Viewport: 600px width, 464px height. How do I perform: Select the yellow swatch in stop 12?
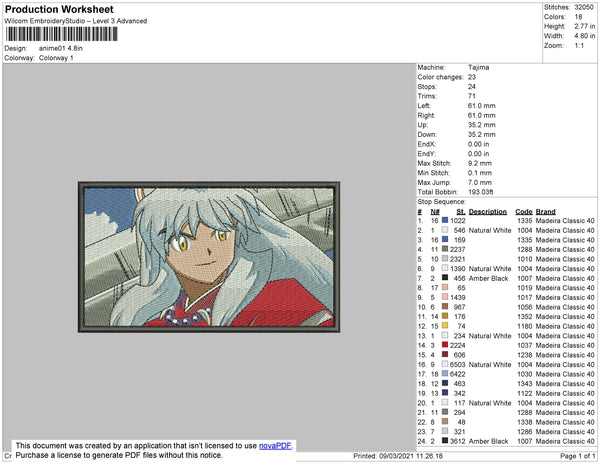[445, 326]
